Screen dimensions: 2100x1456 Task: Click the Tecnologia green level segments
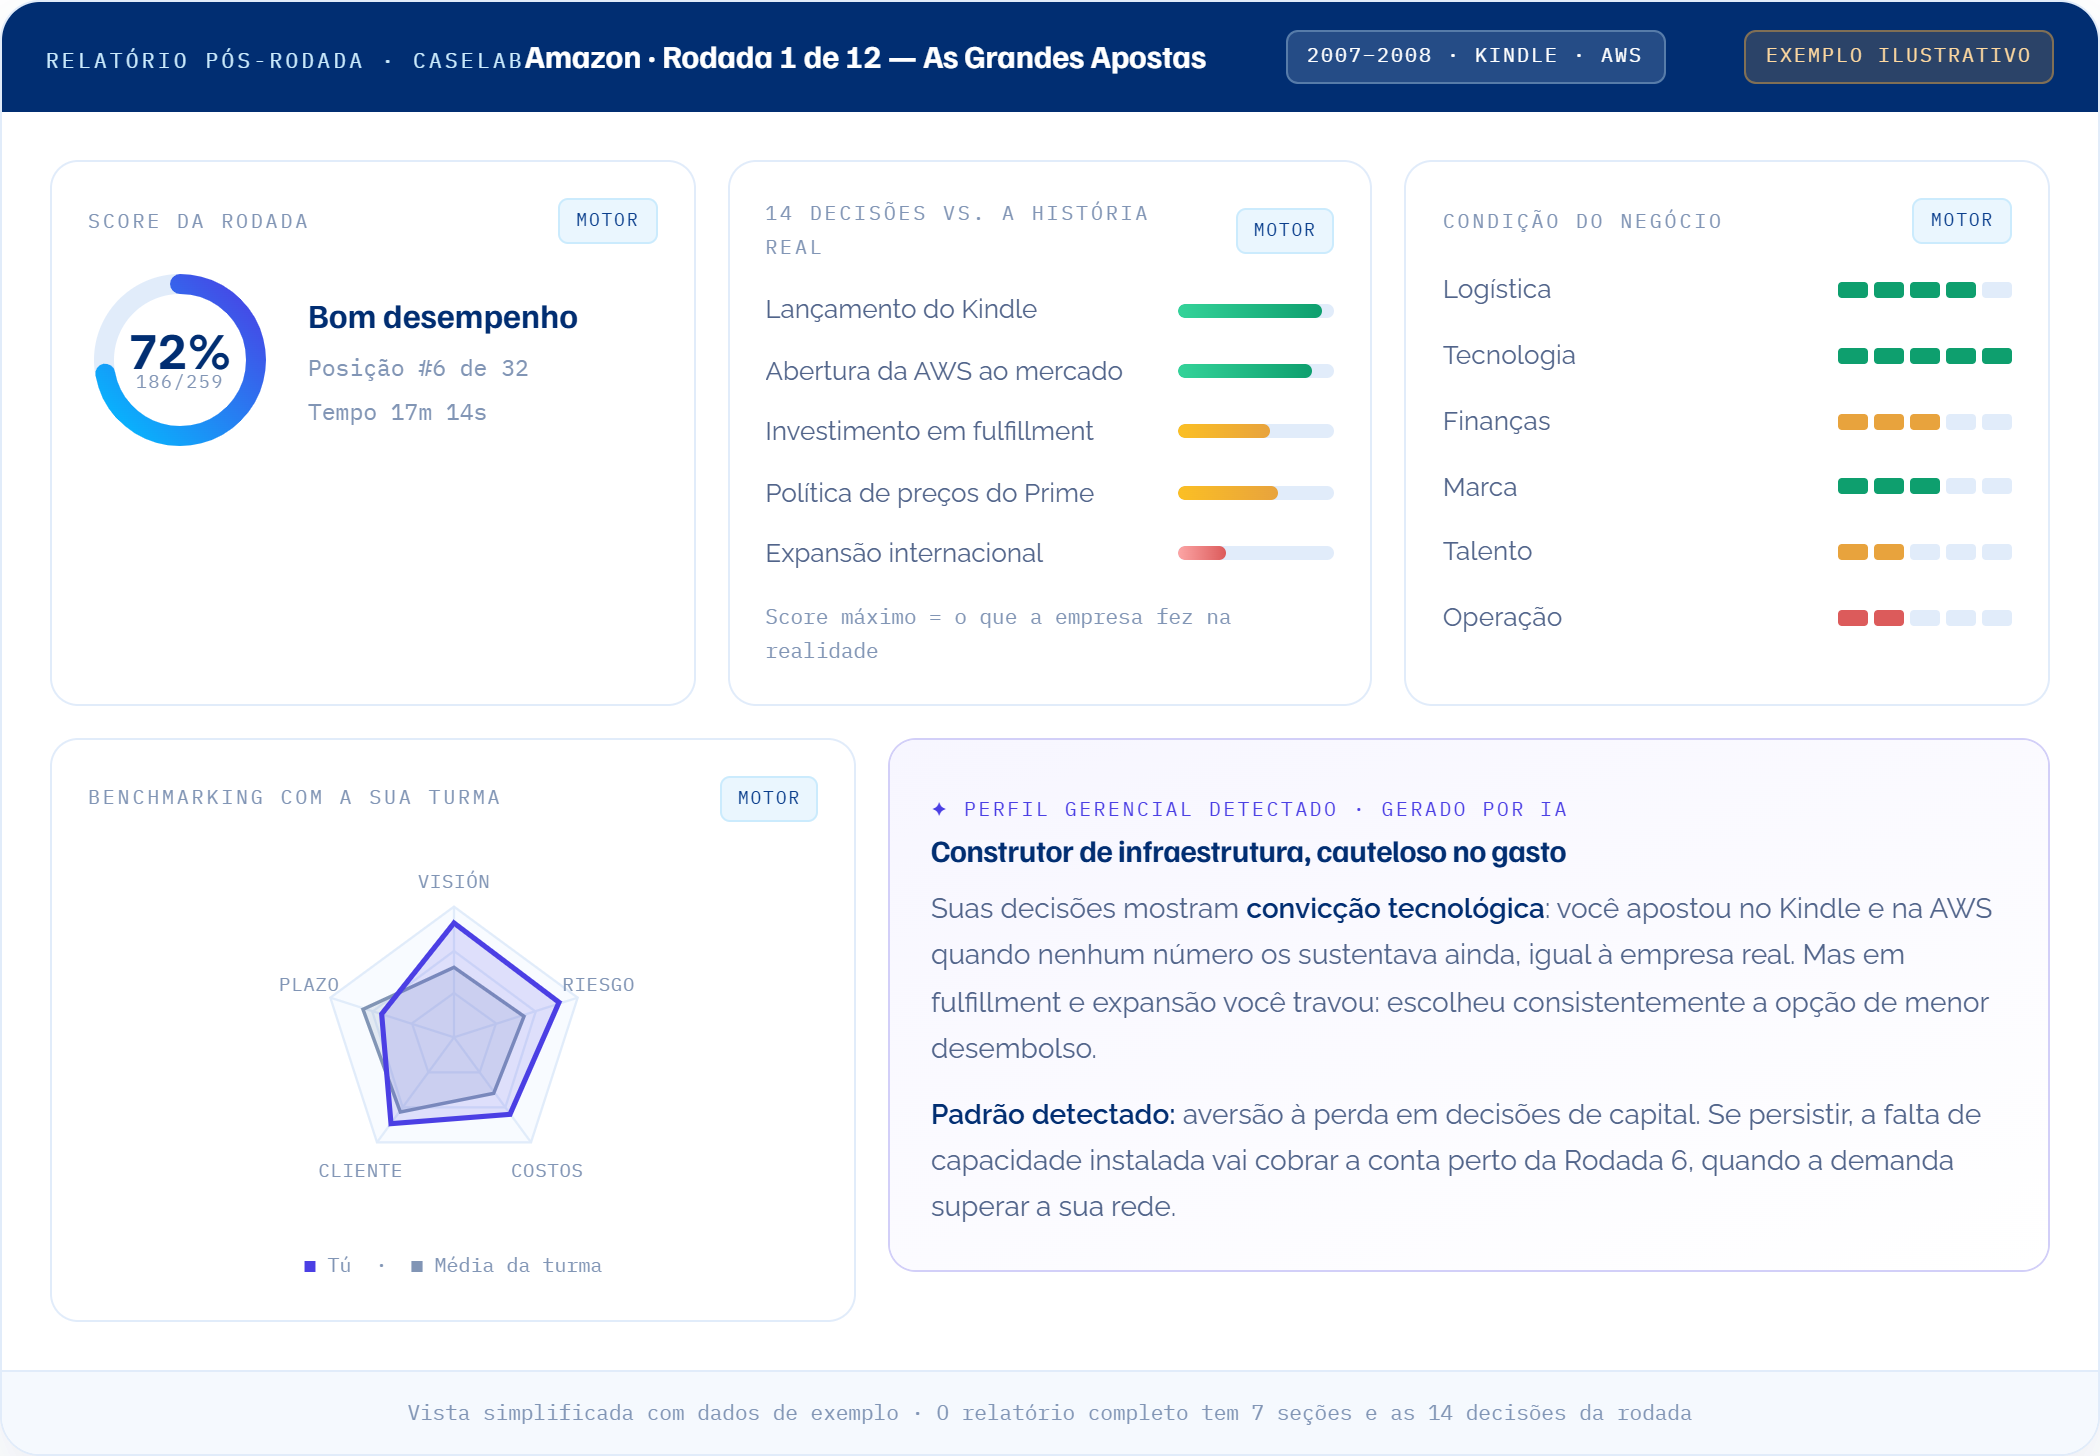pyautogui.click(x=1924, y=356)
